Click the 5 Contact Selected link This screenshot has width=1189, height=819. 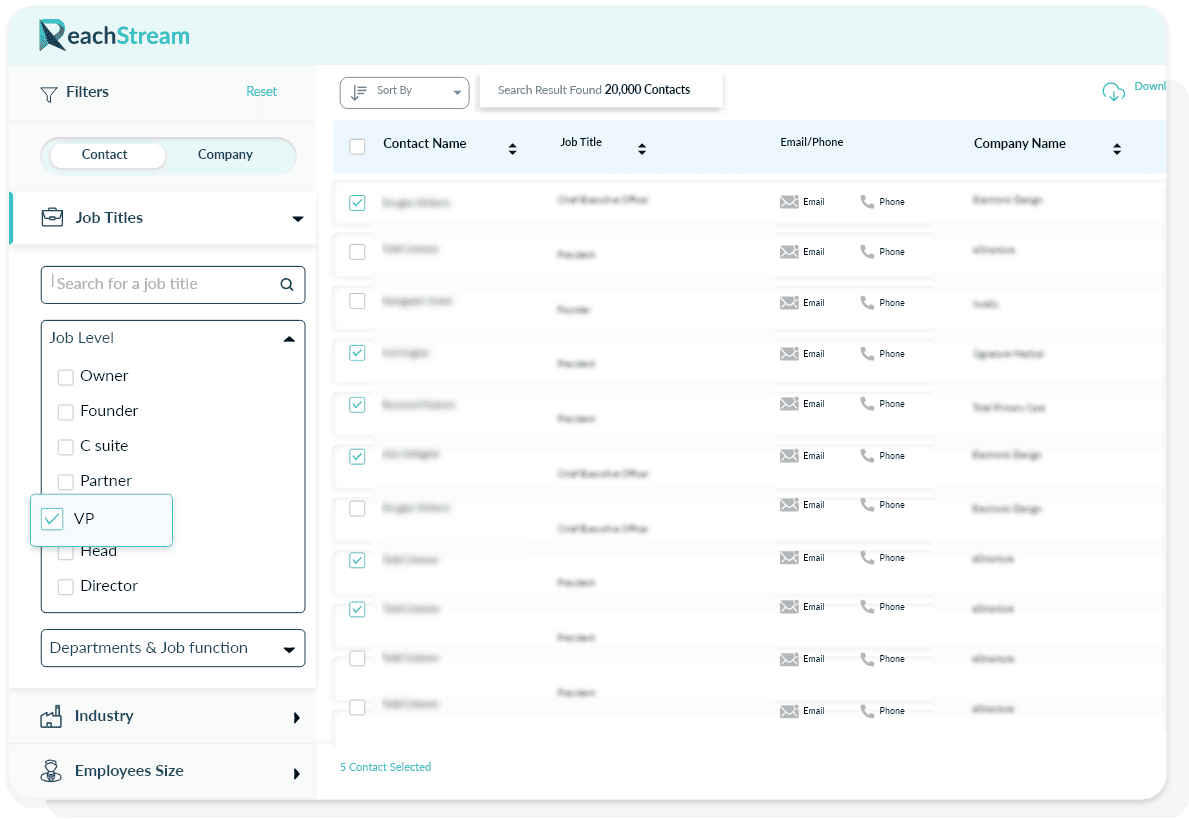385,767
